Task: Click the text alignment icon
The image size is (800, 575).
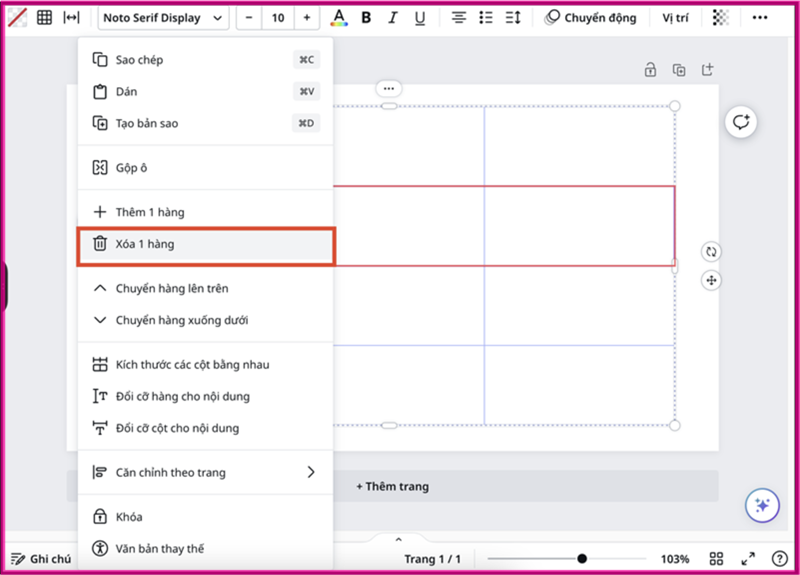Action: (459, 18)
